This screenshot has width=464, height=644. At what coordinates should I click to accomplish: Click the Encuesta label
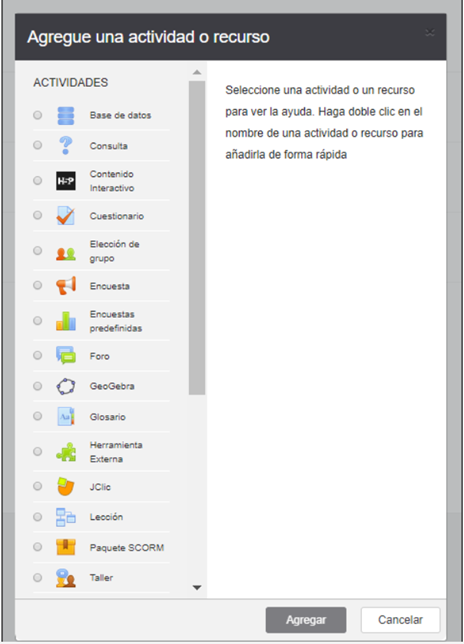110,286
